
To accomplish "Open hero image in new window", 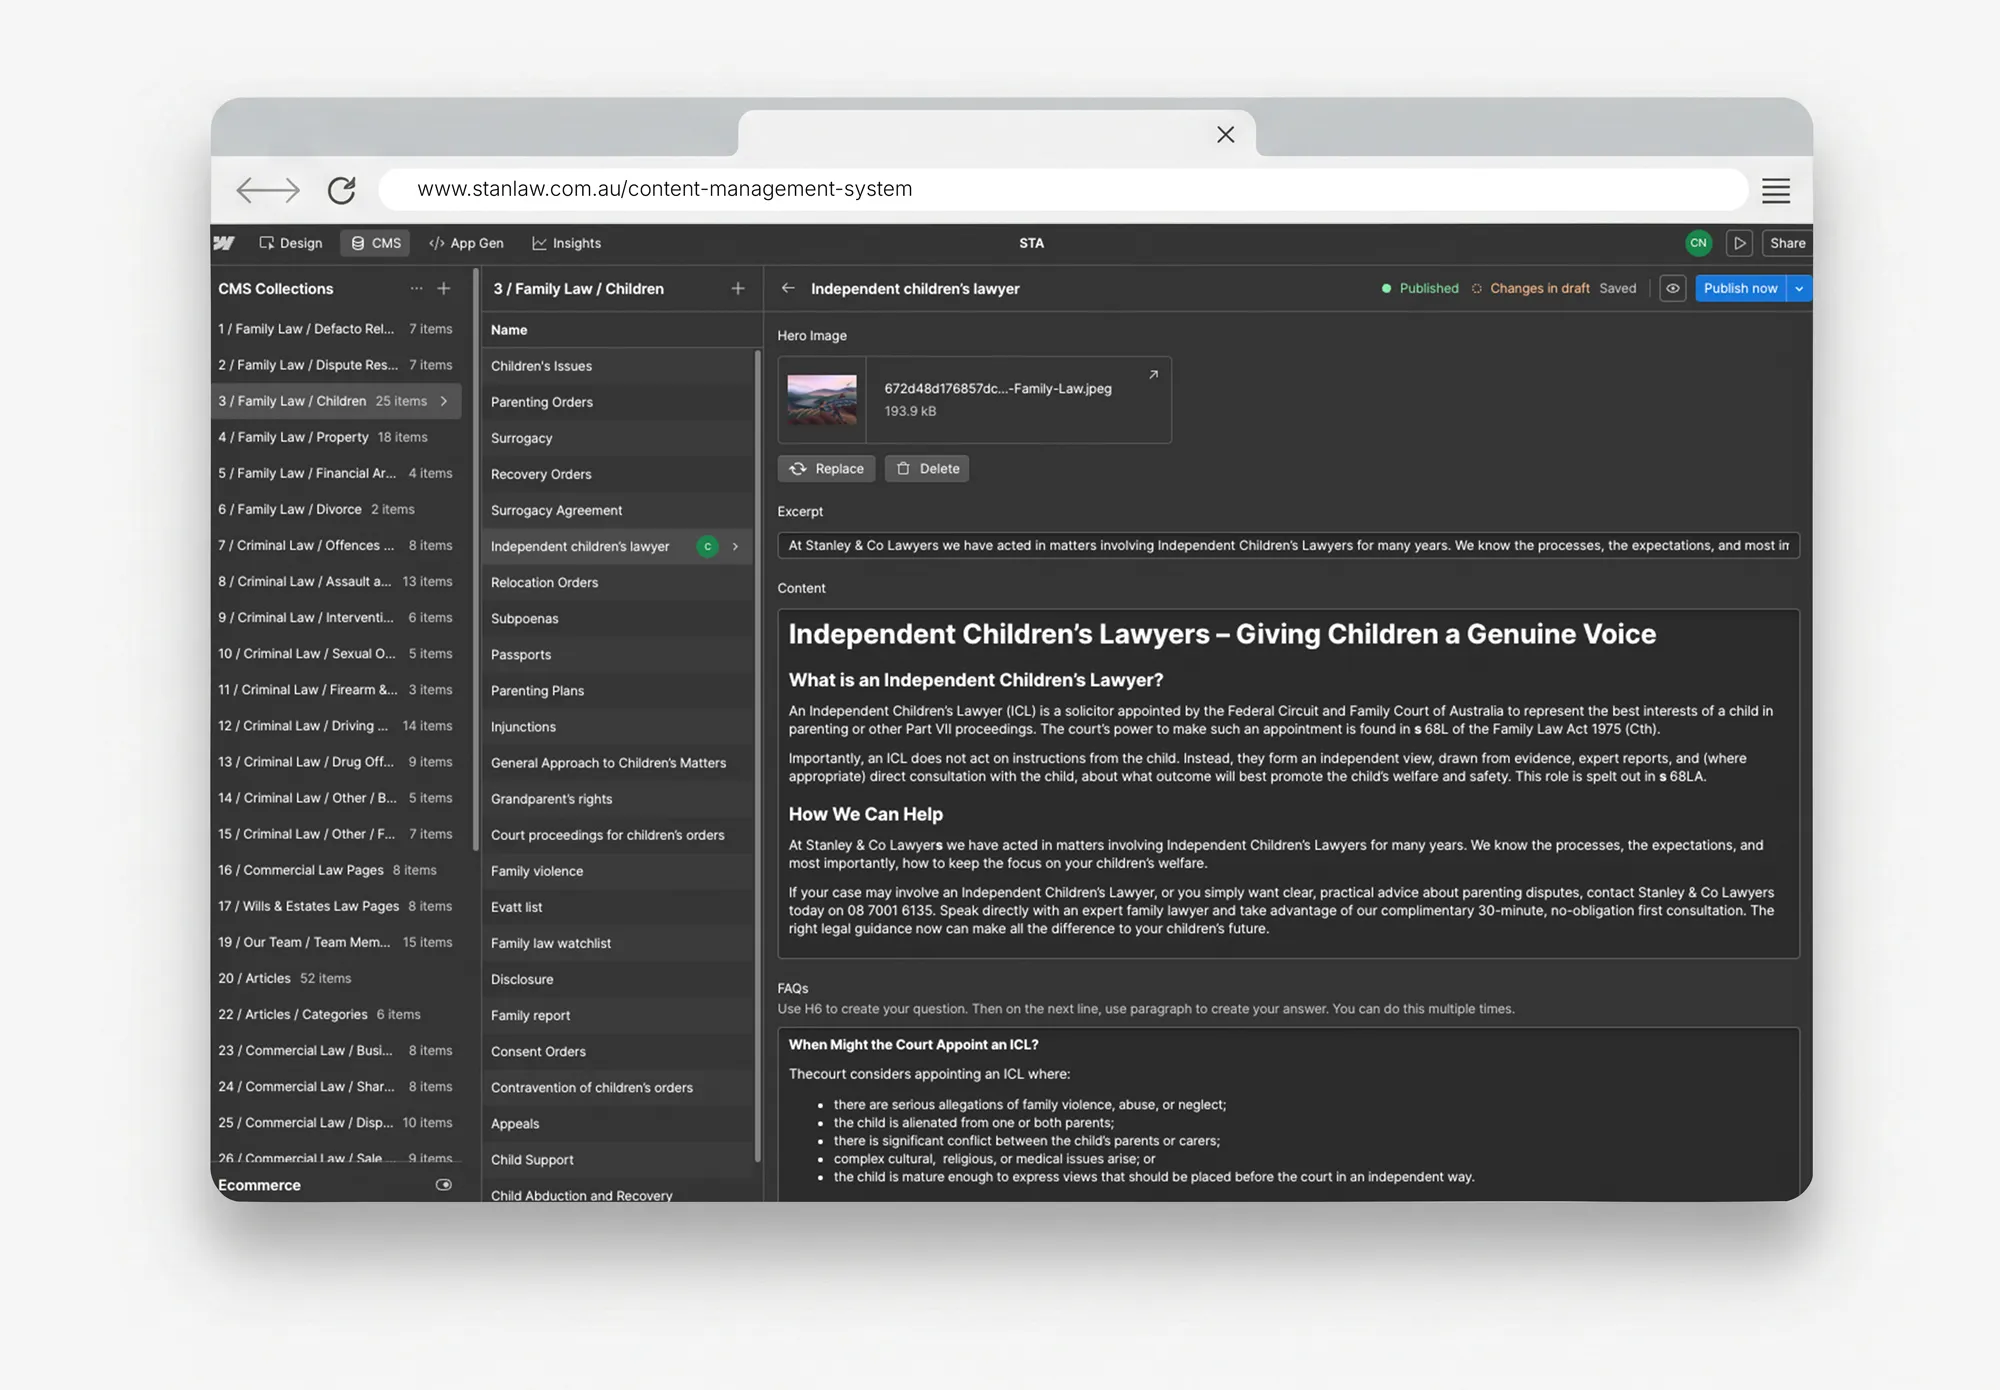I will pos(1153,374).
